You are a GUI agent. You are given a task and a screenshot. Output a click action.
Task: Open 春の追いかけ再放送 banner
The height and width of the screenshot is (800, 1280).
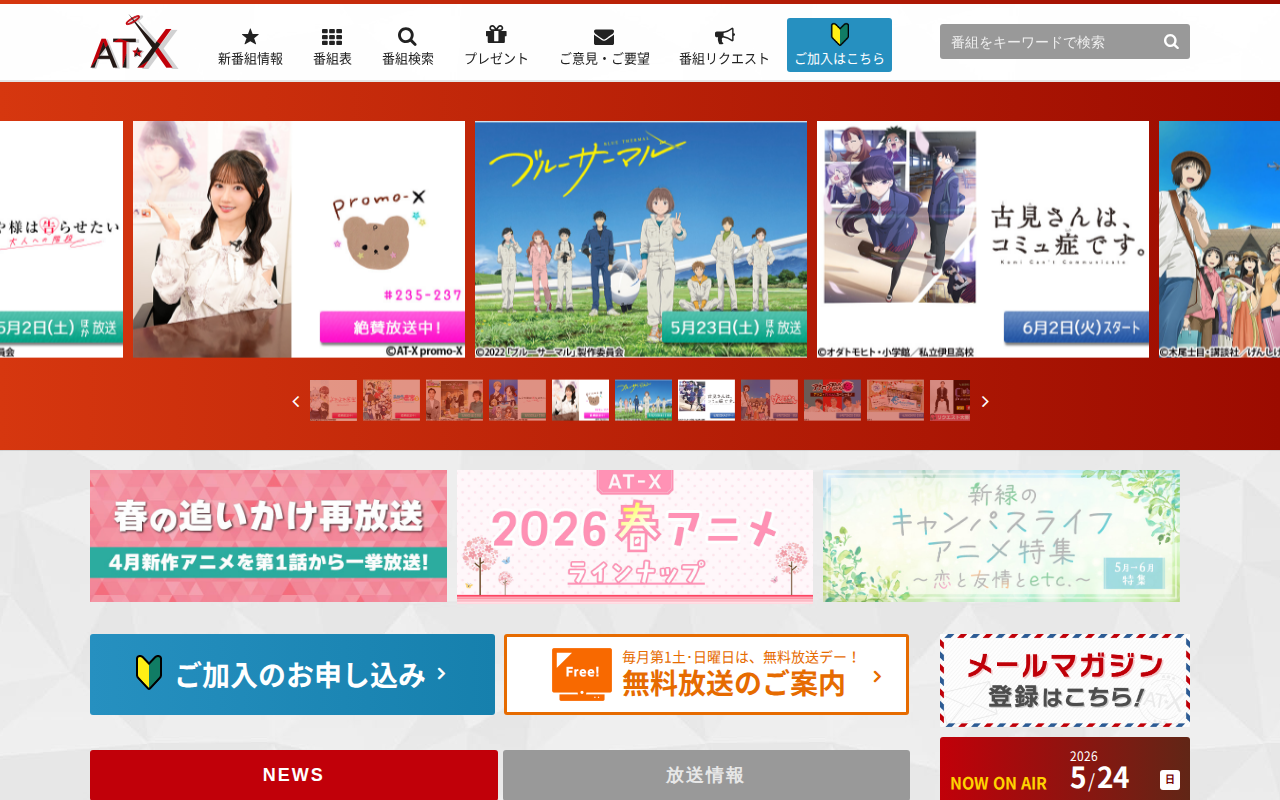[x=268, y=536]
